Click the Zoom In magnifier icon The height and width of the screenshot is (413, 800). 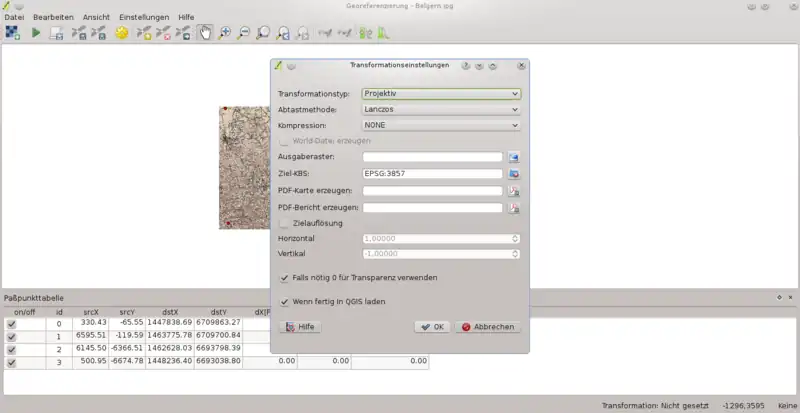(x=225, y=33)
